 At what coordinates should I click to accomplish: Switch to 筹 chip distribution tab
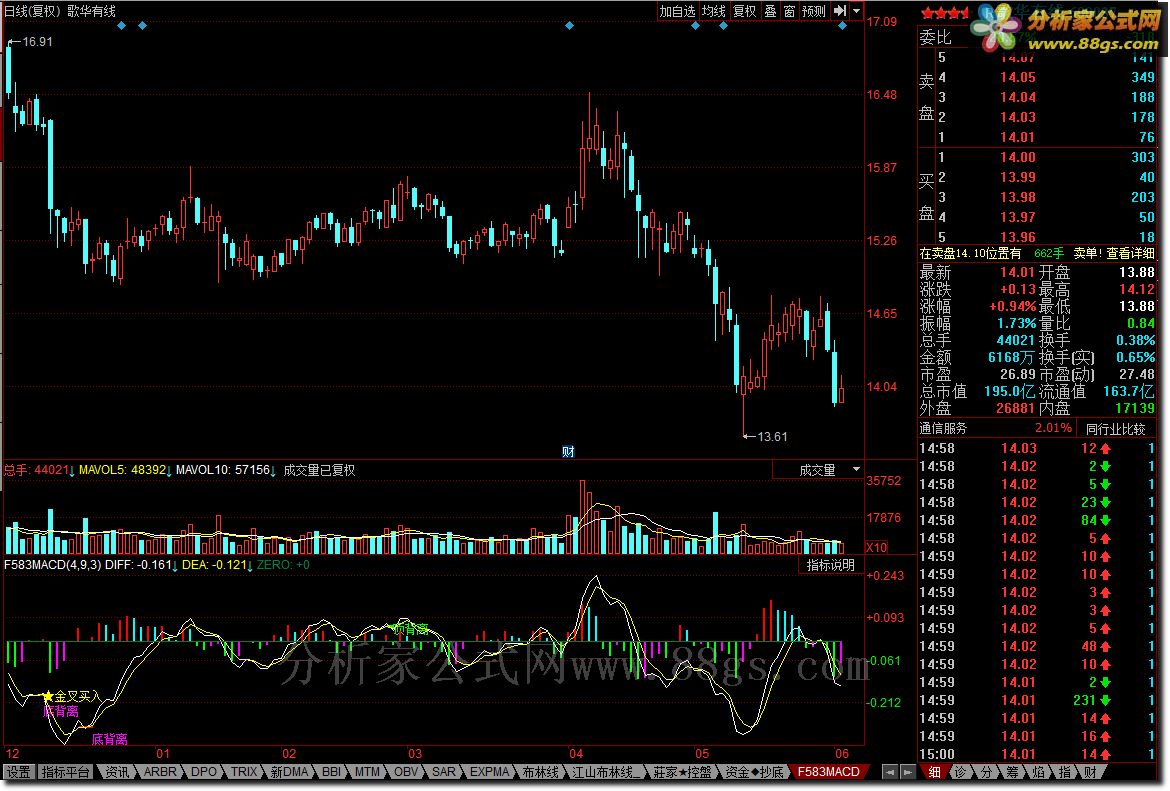point(1013,772)
